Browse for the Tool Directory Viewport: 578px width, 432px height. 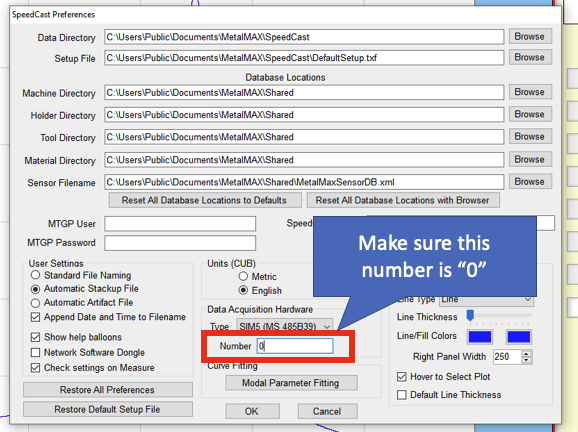coord(530,136)
